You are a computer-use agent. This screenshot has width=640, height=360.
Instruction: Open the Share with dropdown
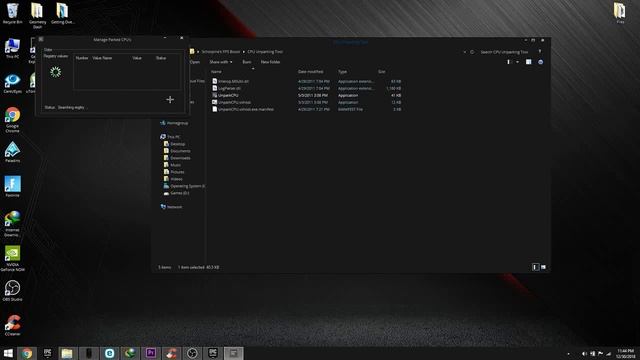point(221,62)
